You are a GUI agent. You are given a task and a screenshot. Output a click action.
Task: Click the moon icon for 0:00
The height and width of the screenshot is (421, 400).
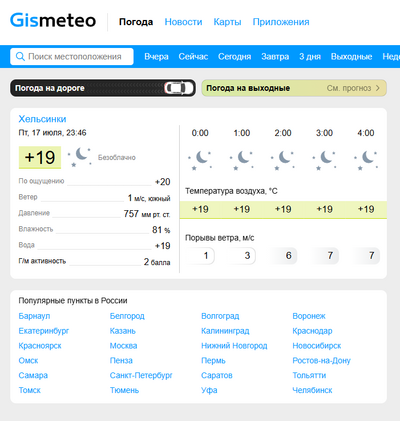[x=200, y=160]
